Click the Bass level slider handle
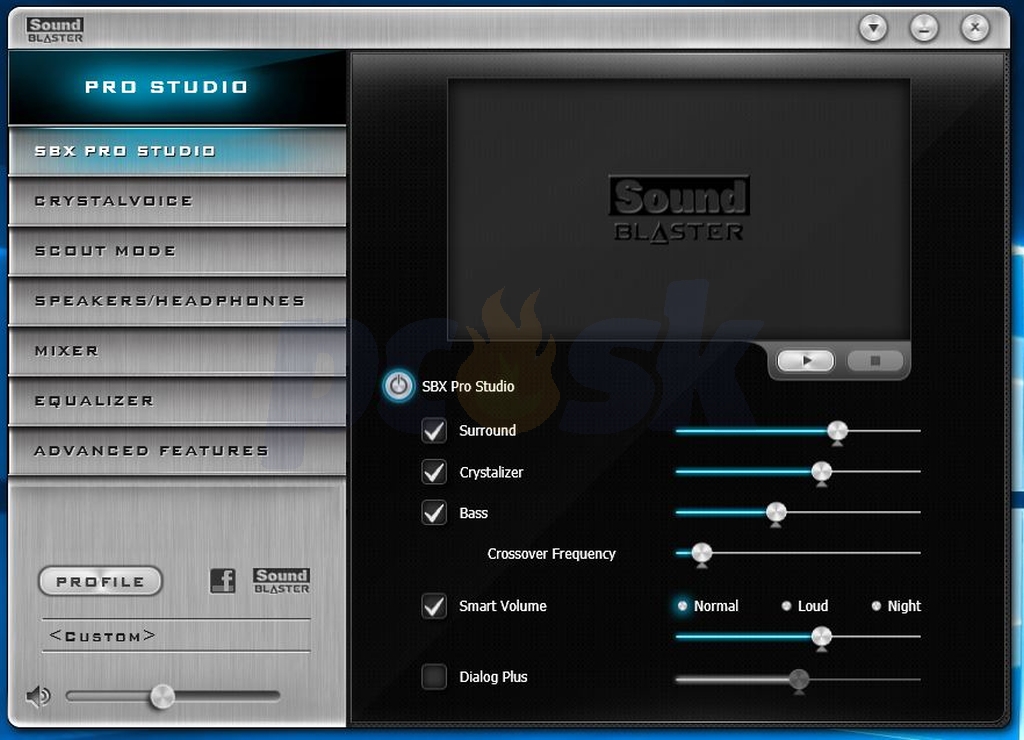 coord(776,513)
